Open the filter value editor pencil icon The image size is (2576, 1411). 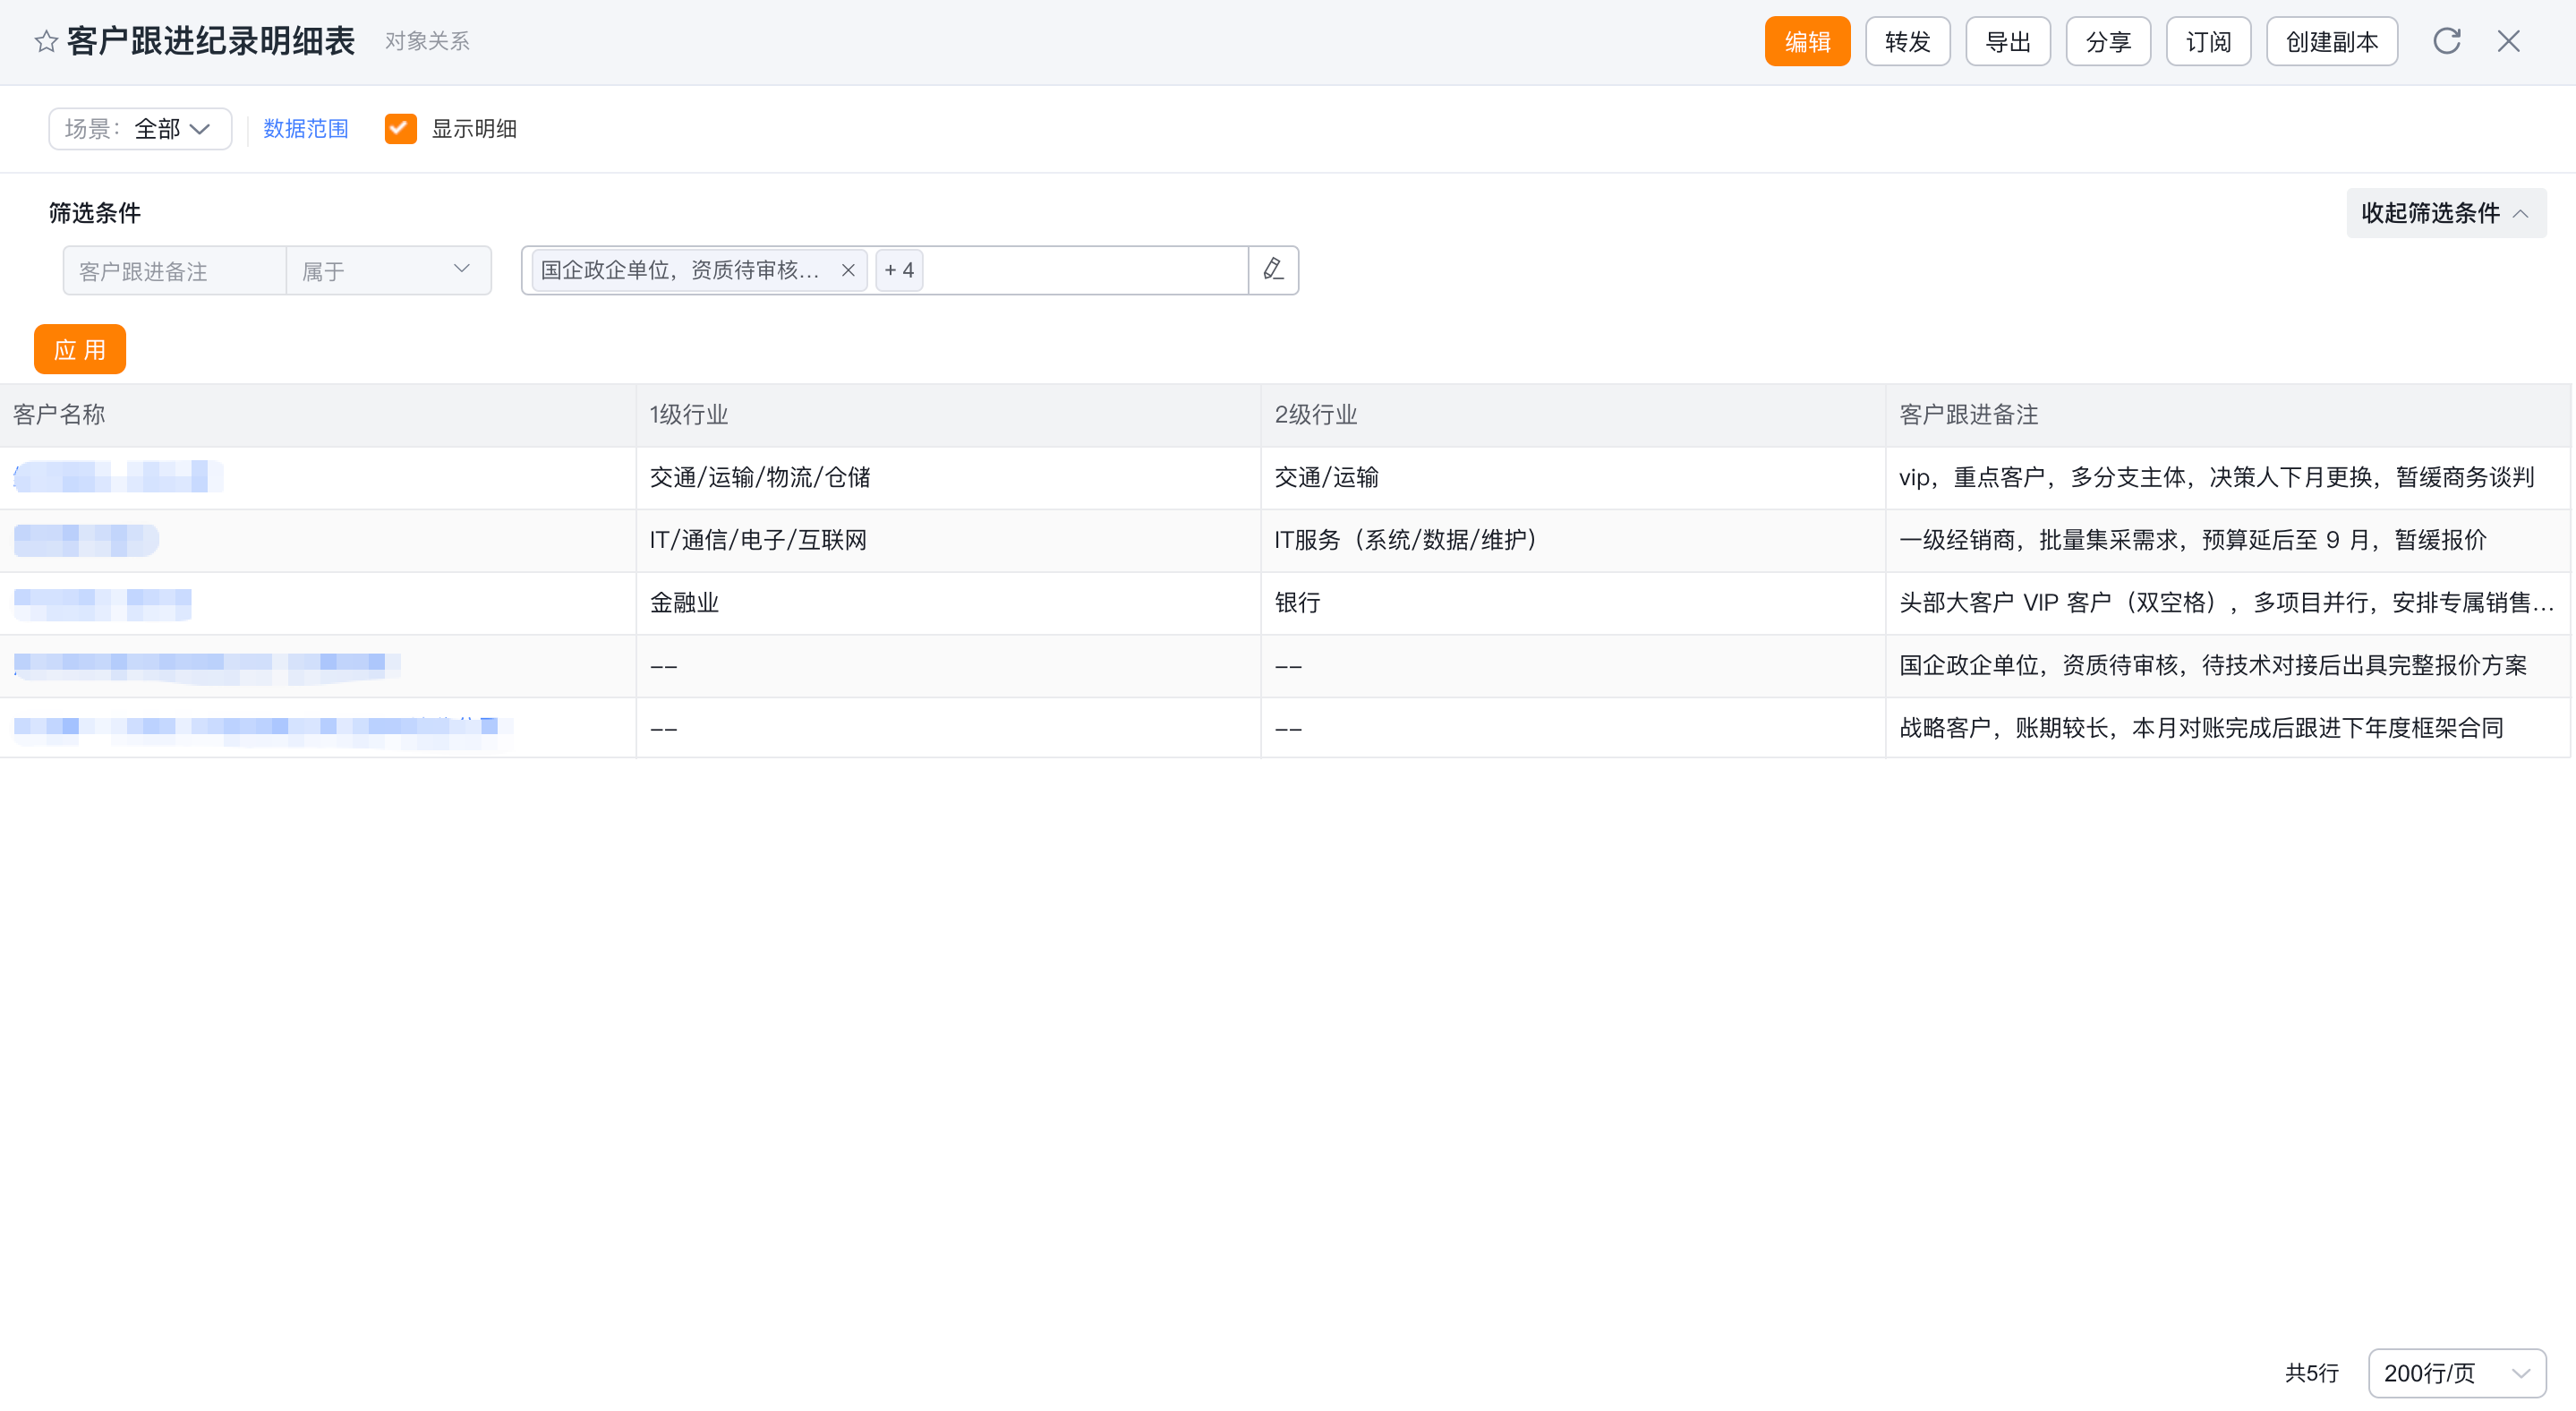pyautogui.click(x=1273, y=270)
